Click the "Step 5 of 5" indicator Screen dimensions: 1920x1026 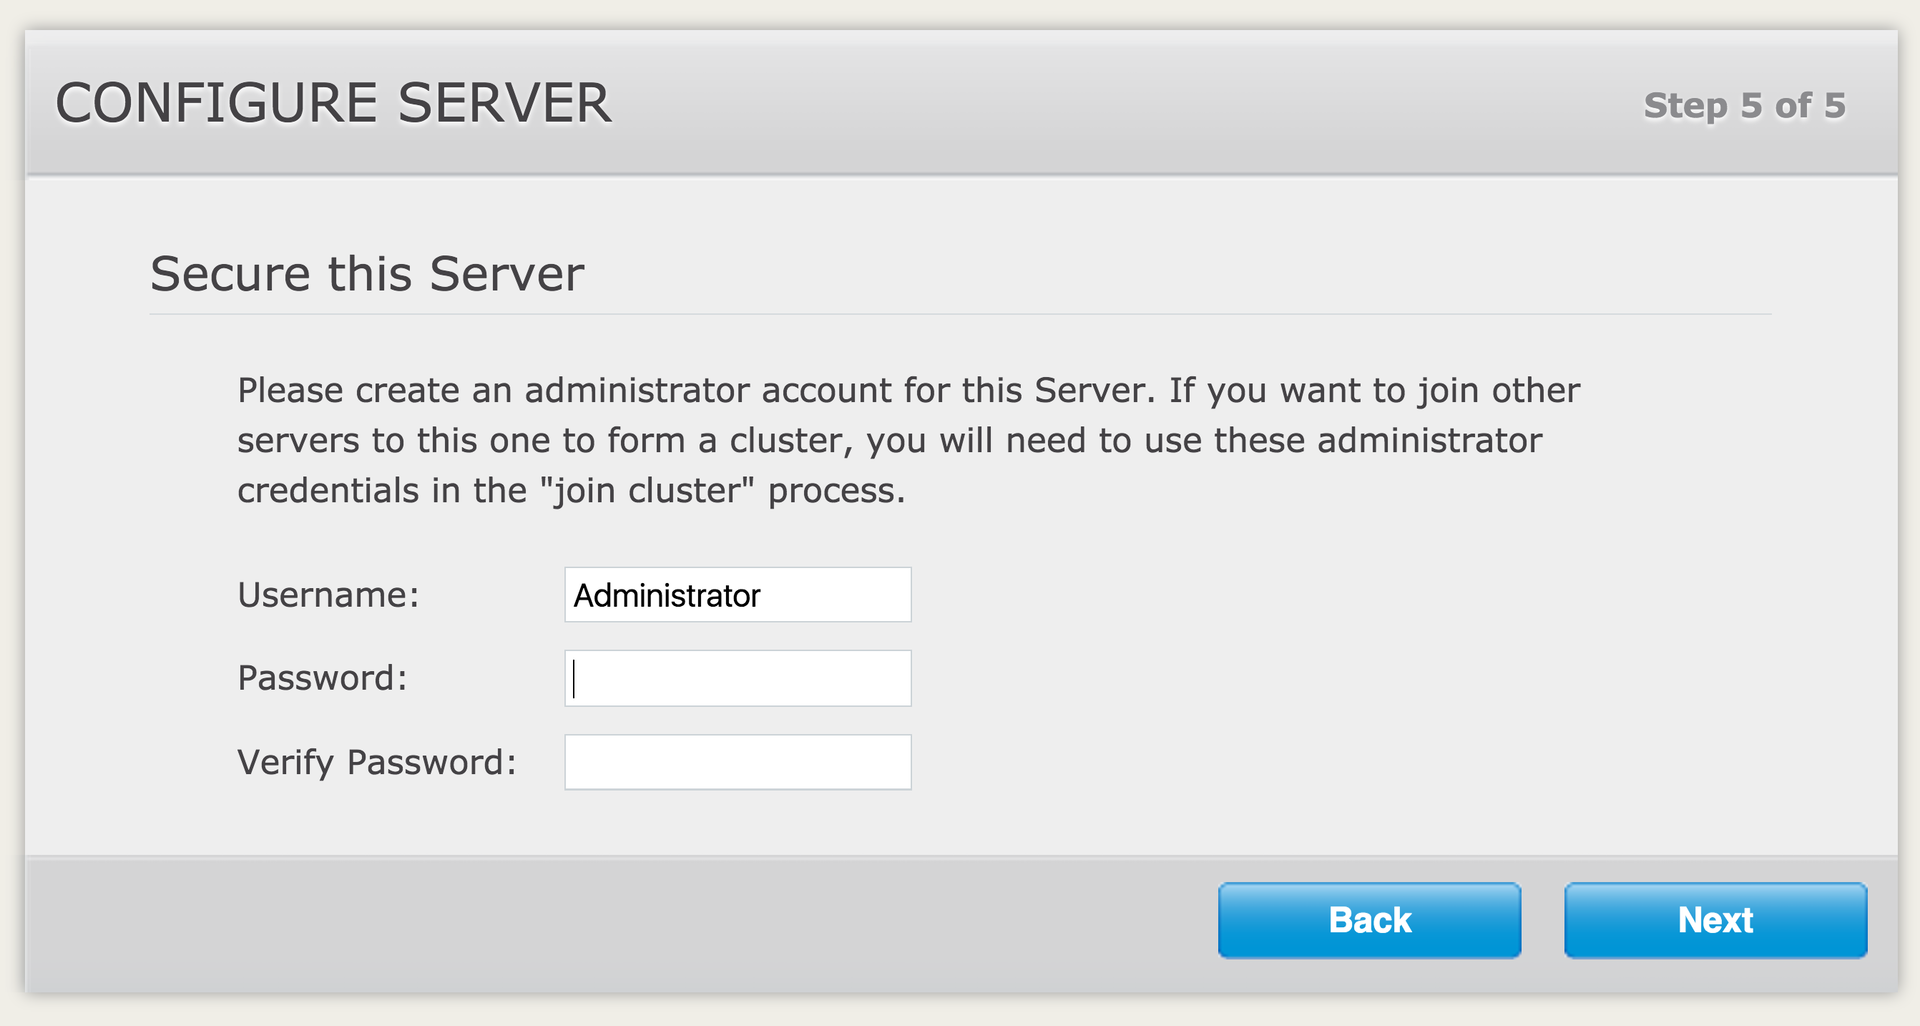(x=1744, y=105)
